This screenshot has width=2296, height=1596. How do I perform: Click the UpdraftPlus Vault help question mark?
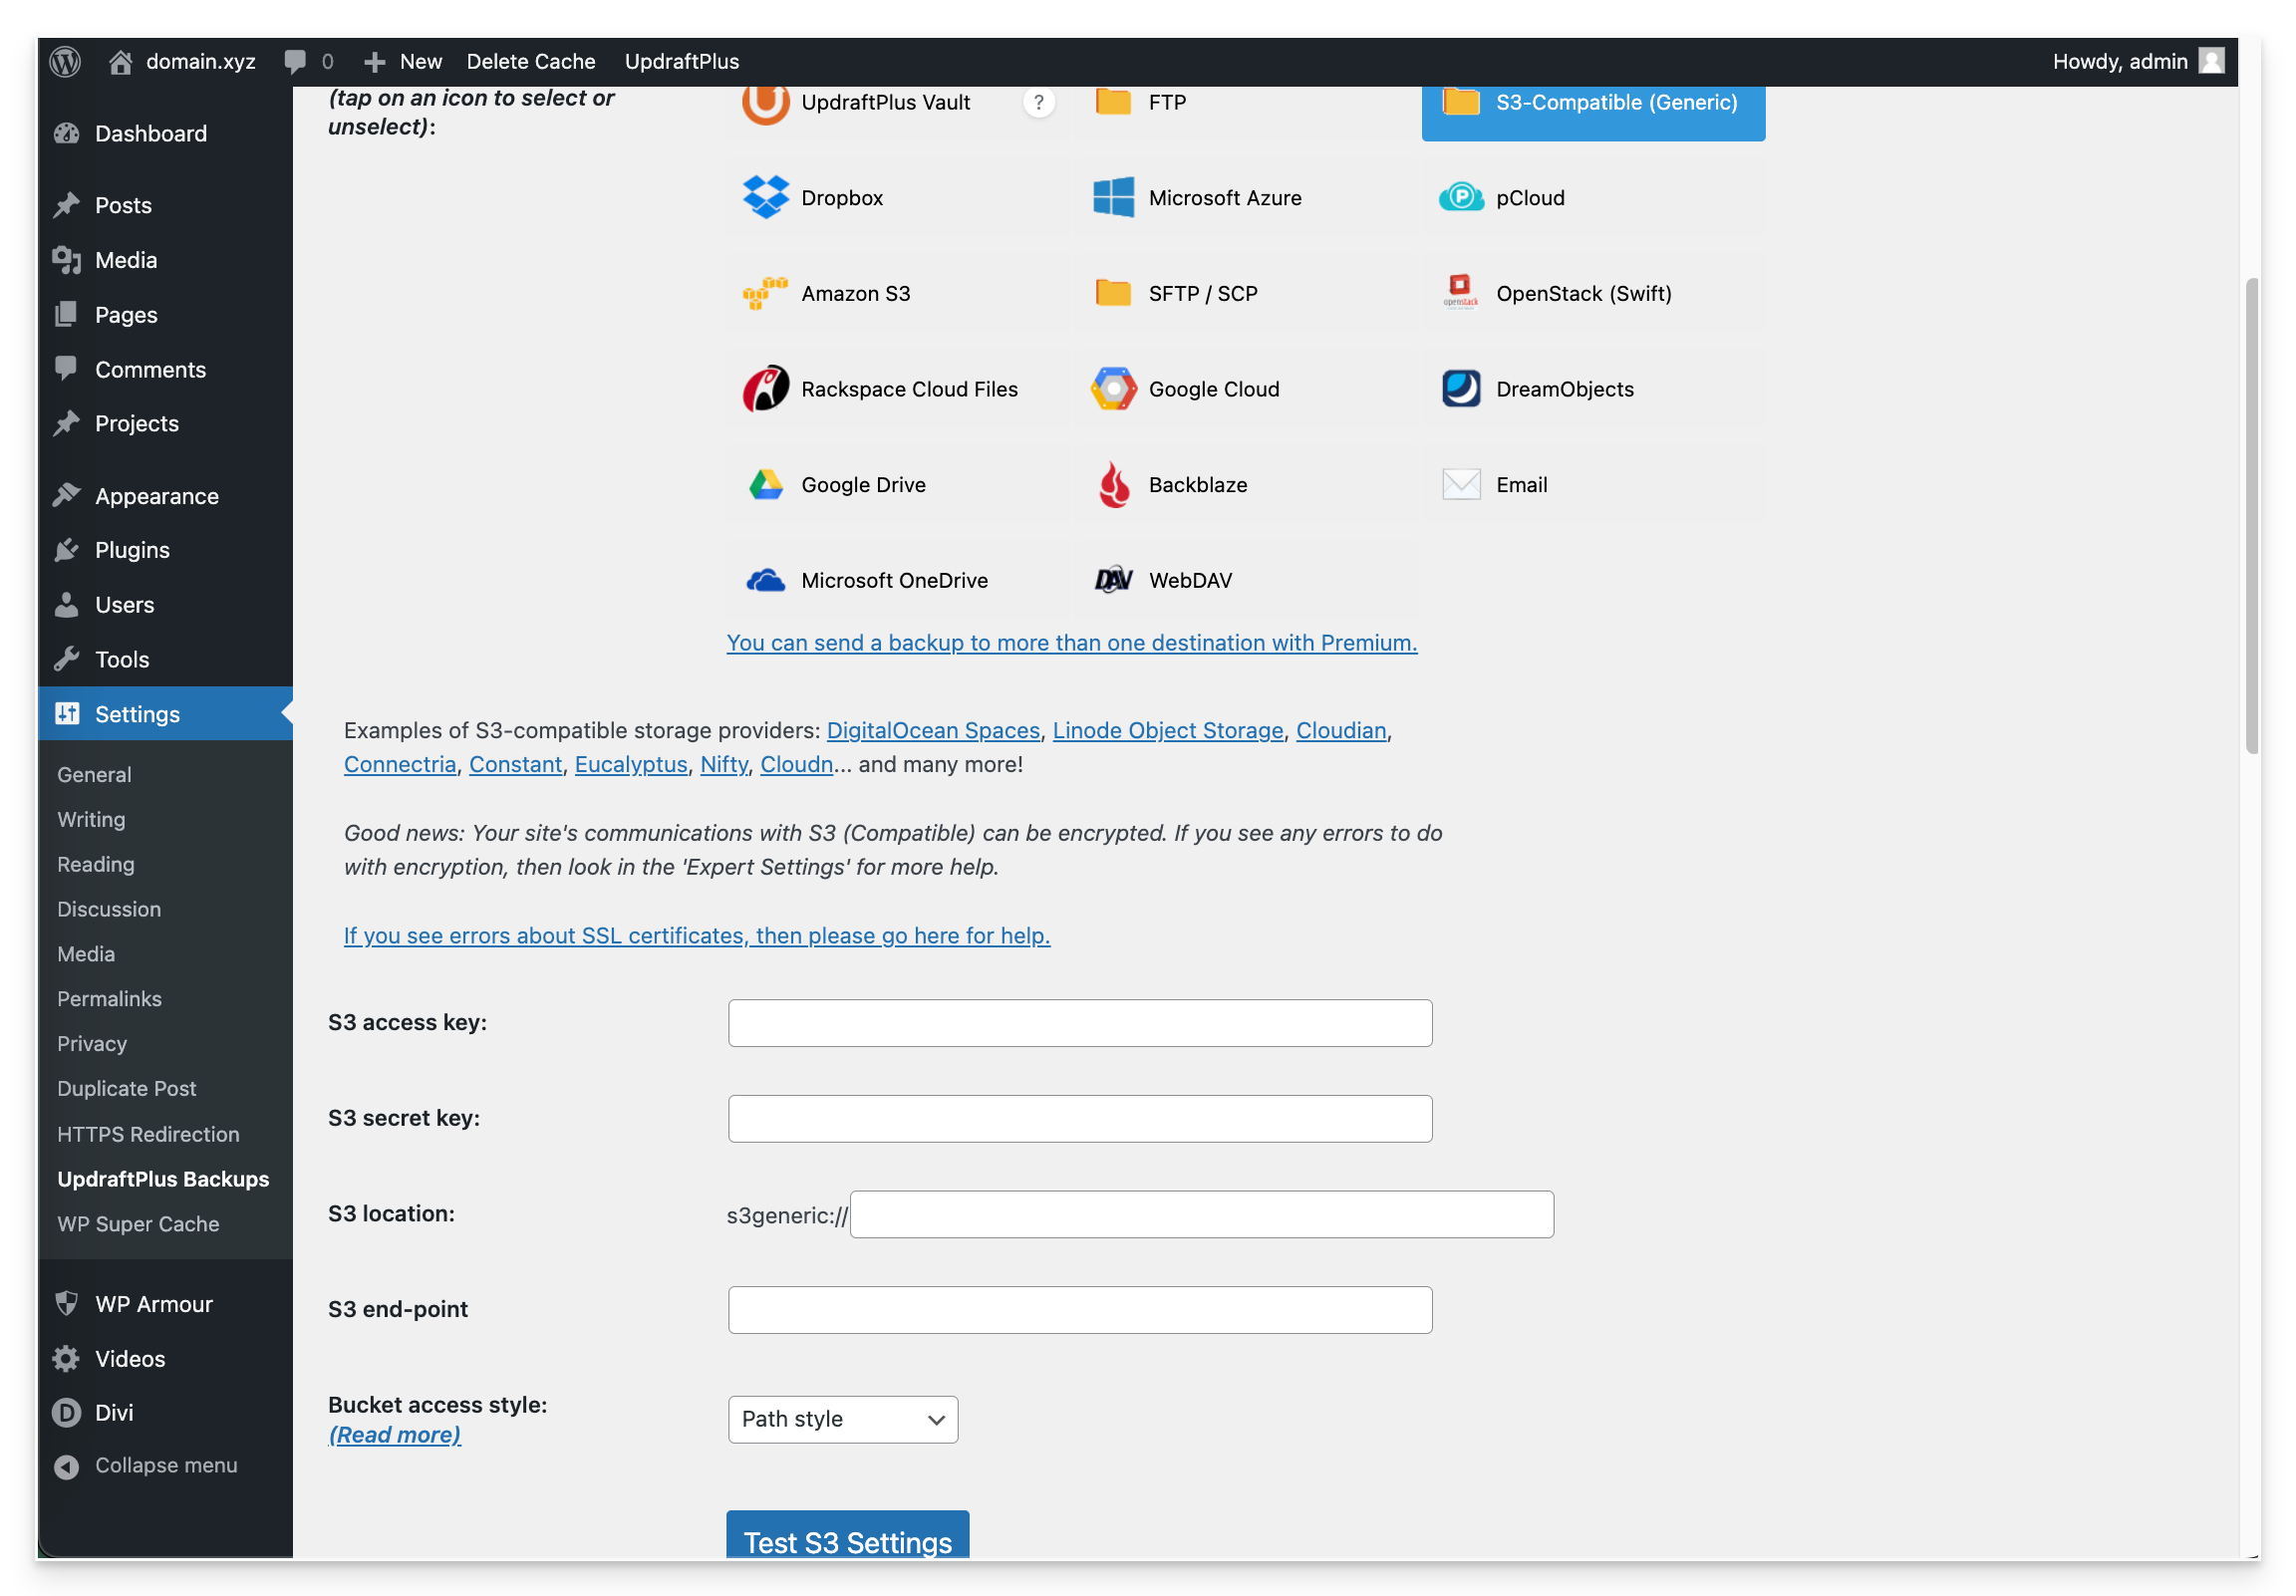1039,102
